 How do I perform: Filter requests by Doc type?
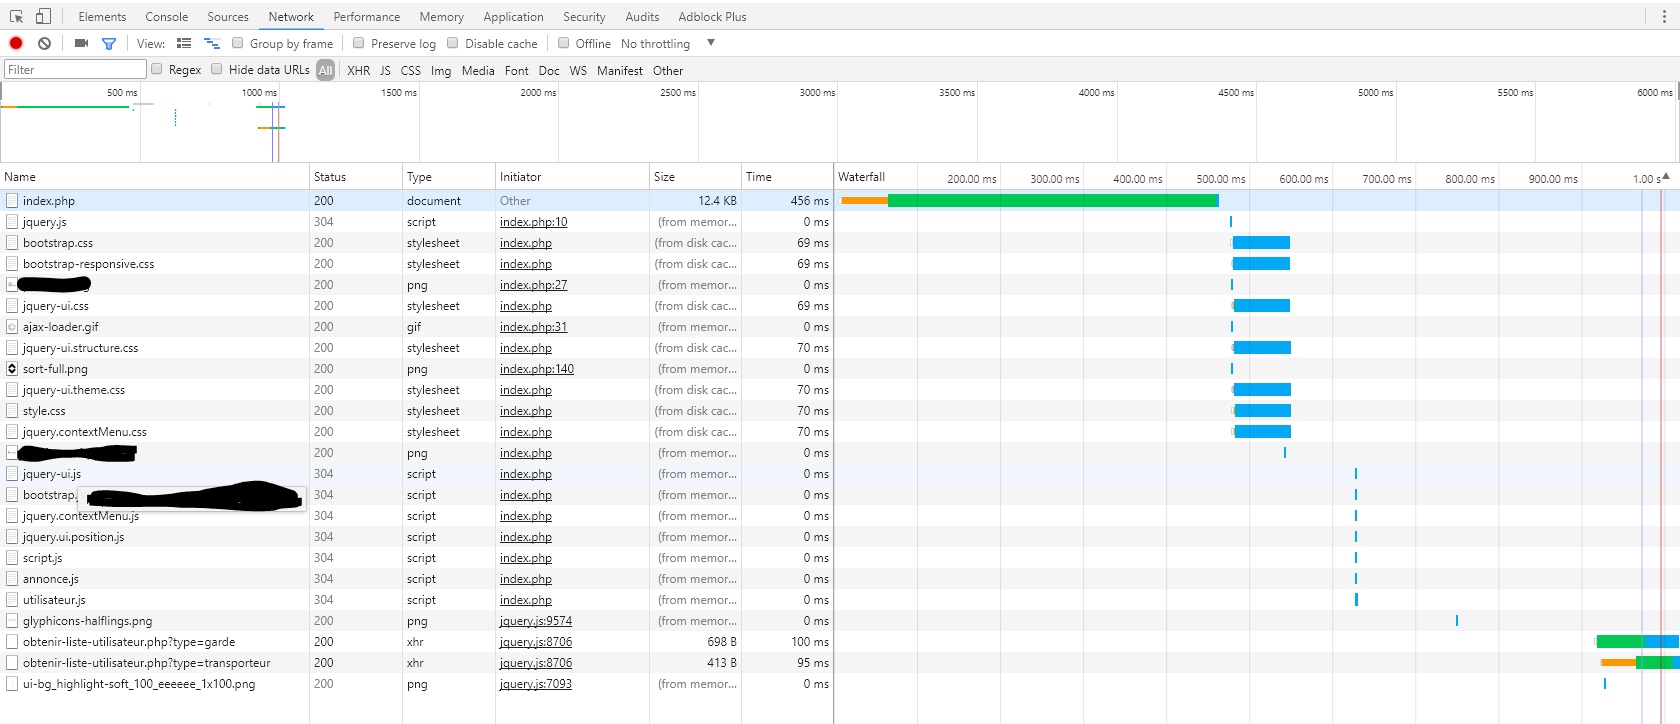(x=549, y=70)
